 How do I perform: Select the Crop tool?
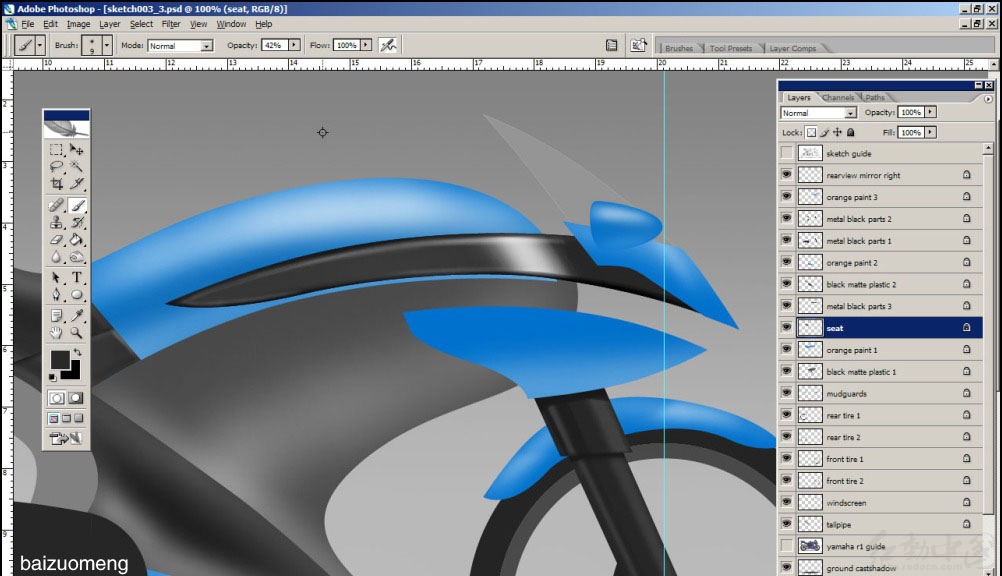pyautogui.click(x=56, y=184)
